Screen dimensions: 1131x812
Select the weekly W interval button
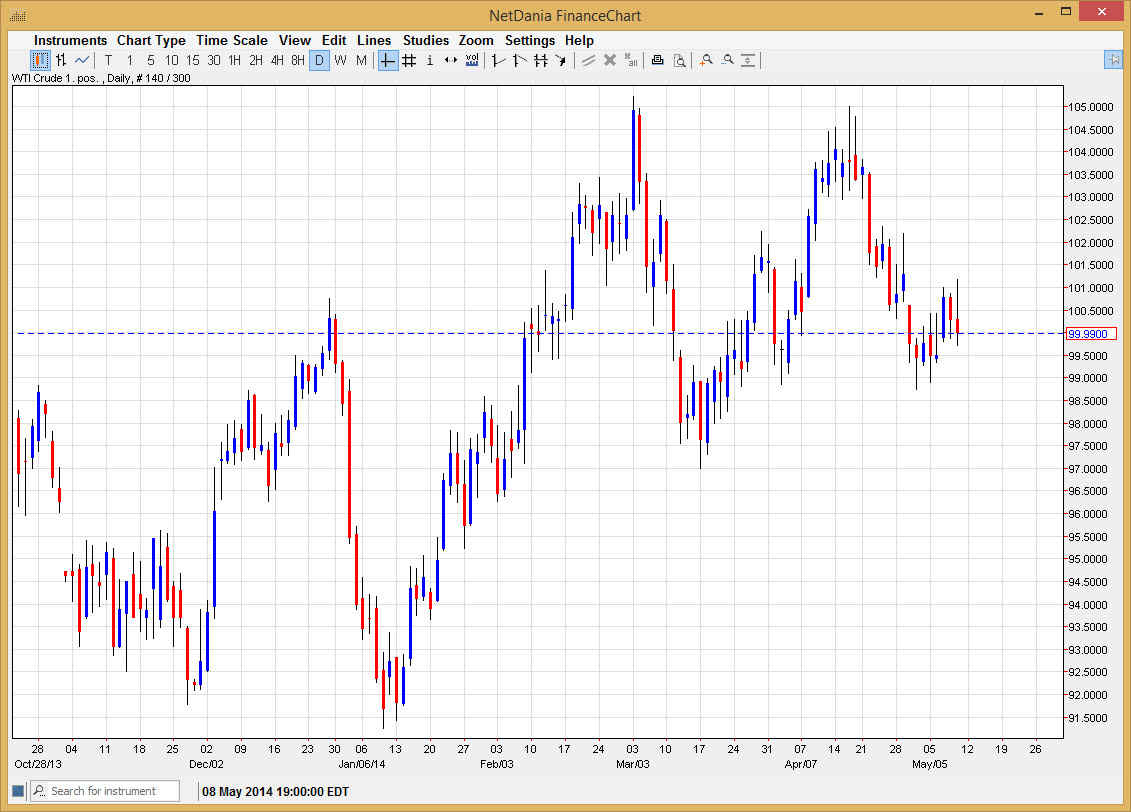340,60
